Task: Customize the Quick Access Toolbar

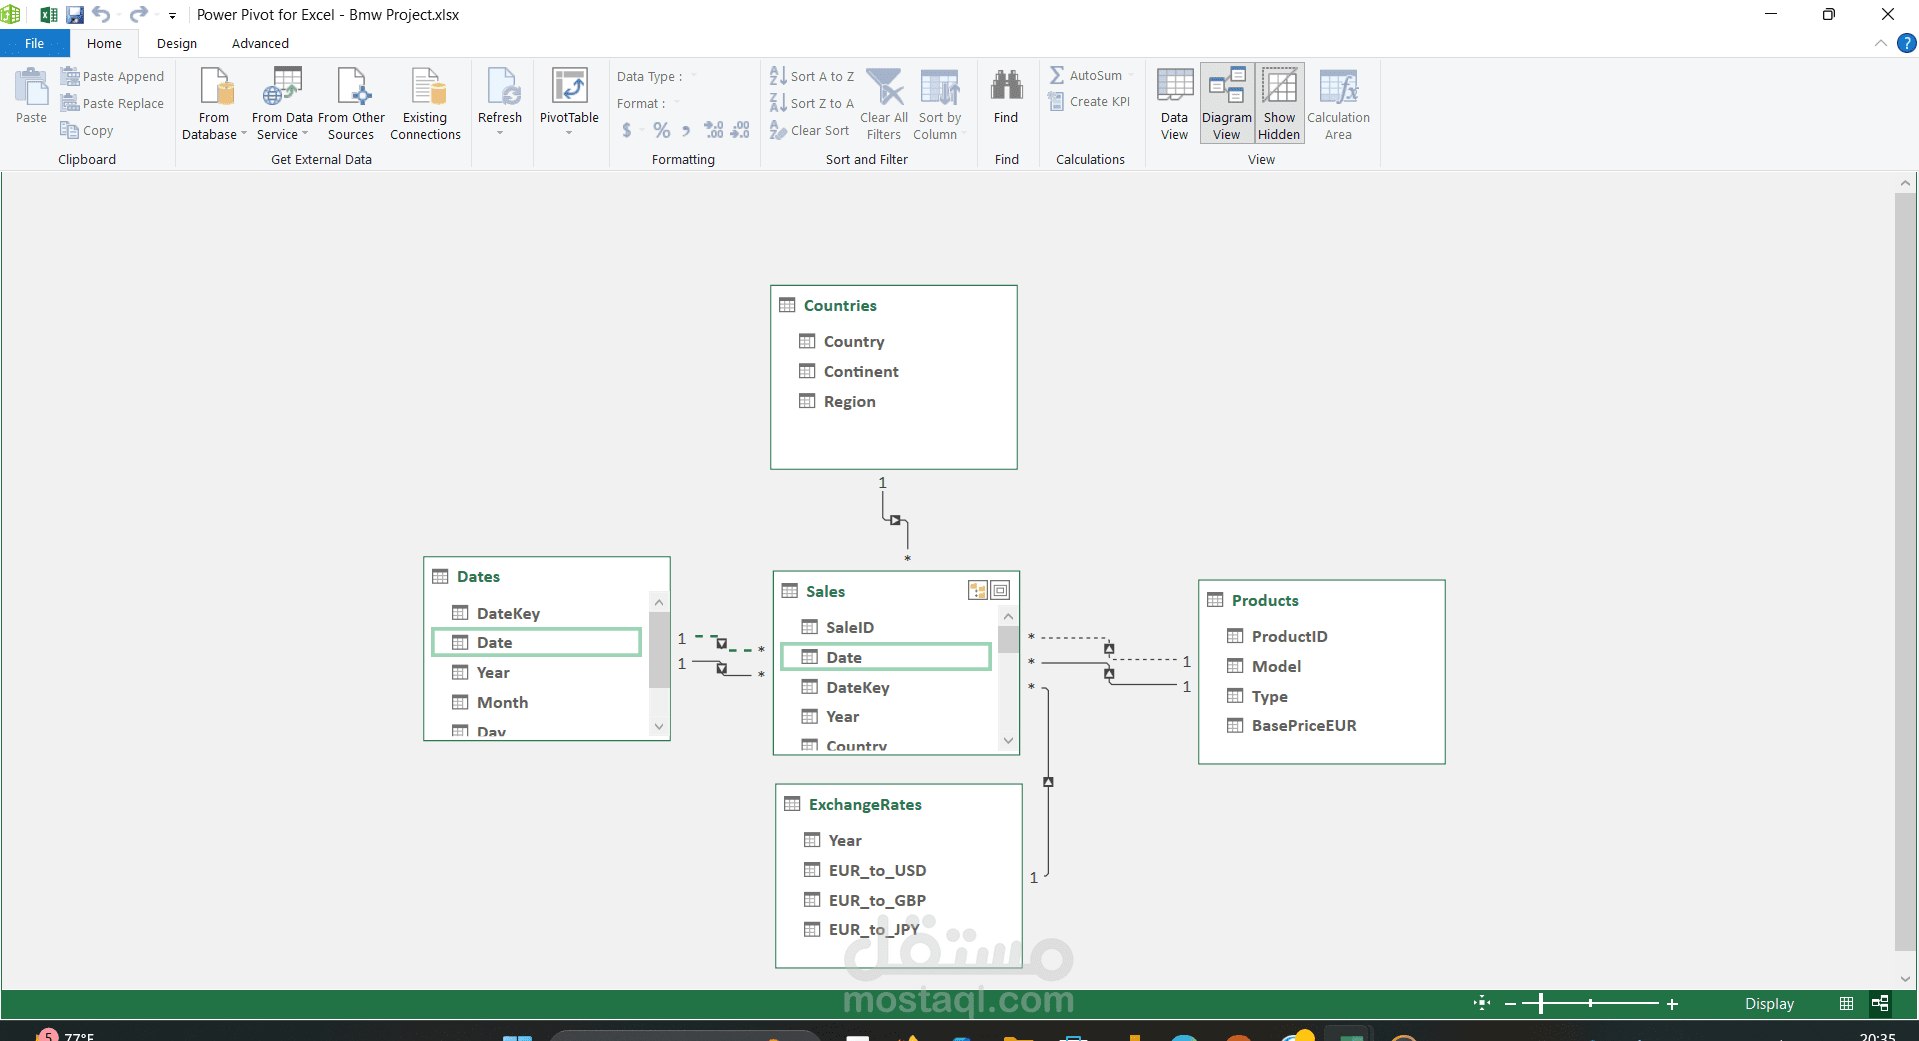Action: tap(172, 16)
